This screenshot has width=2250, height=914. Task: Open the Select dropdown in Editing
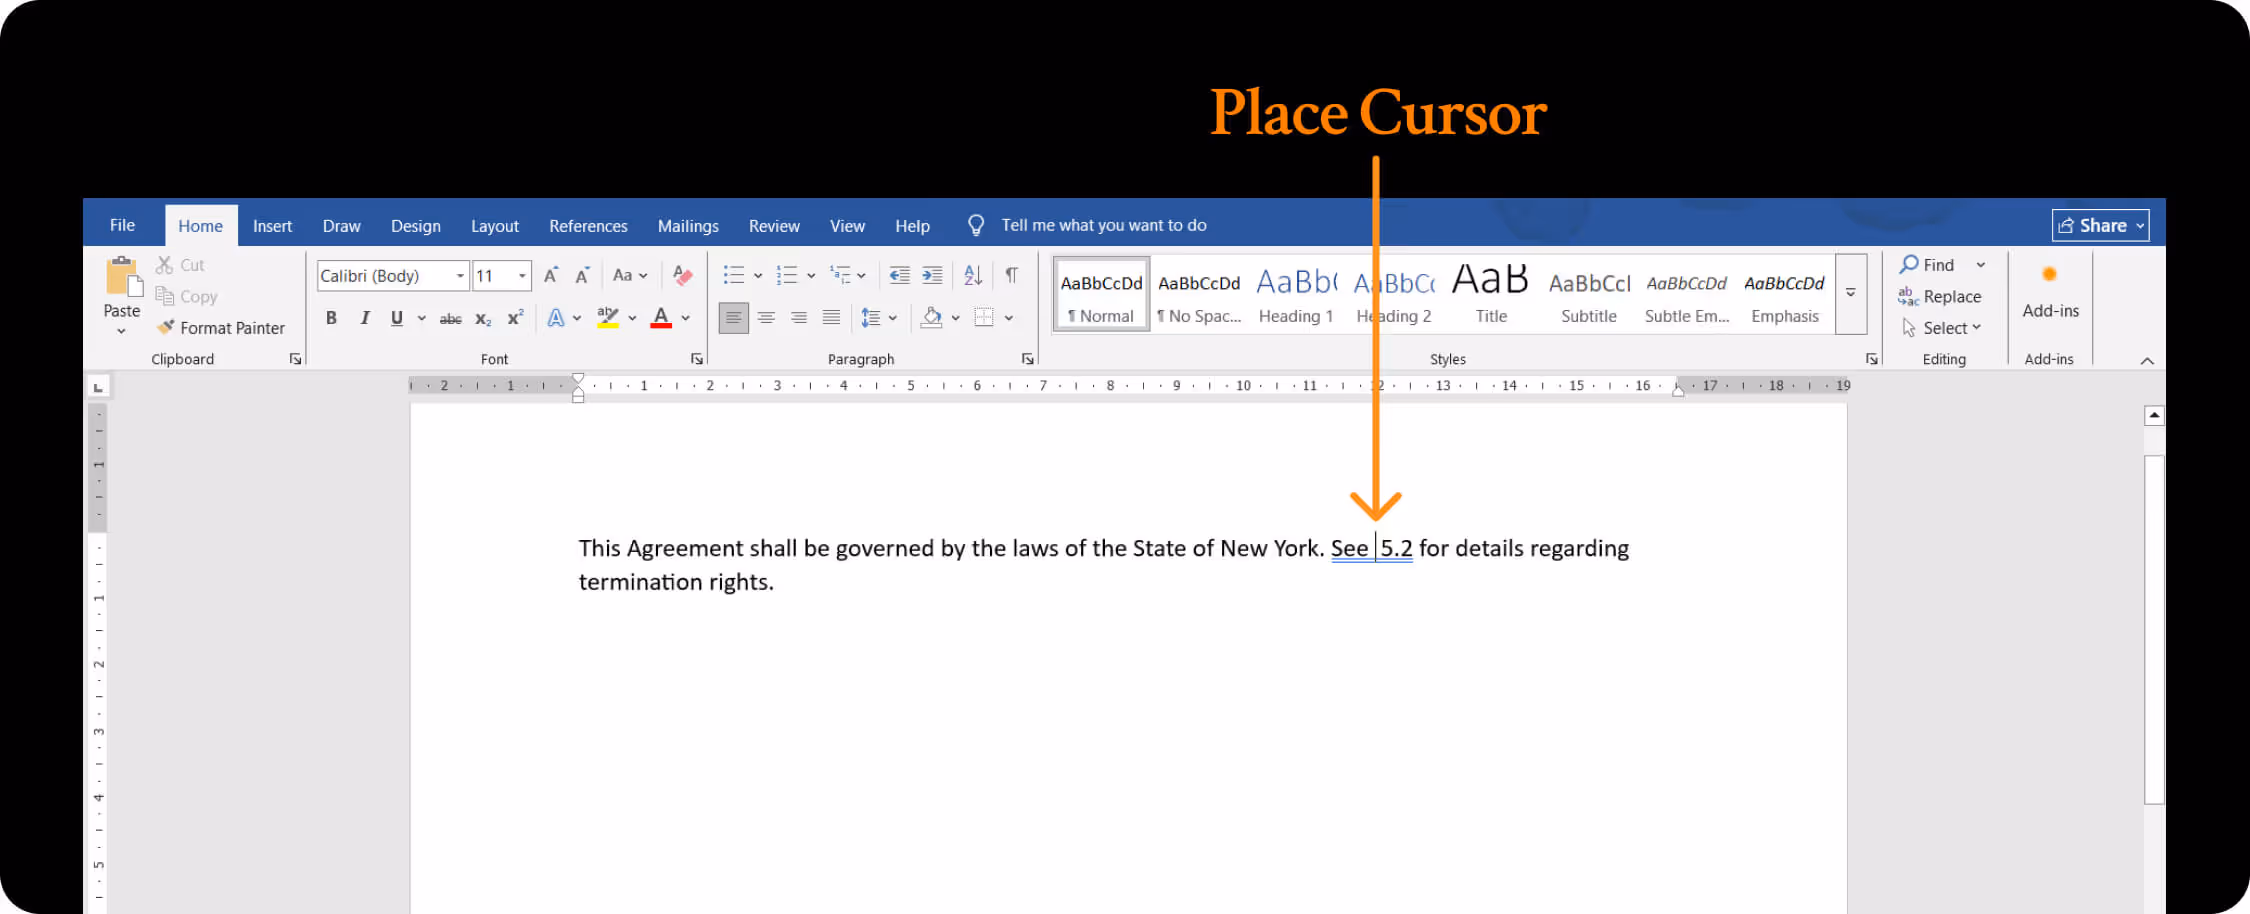[x=1941, y=328]
